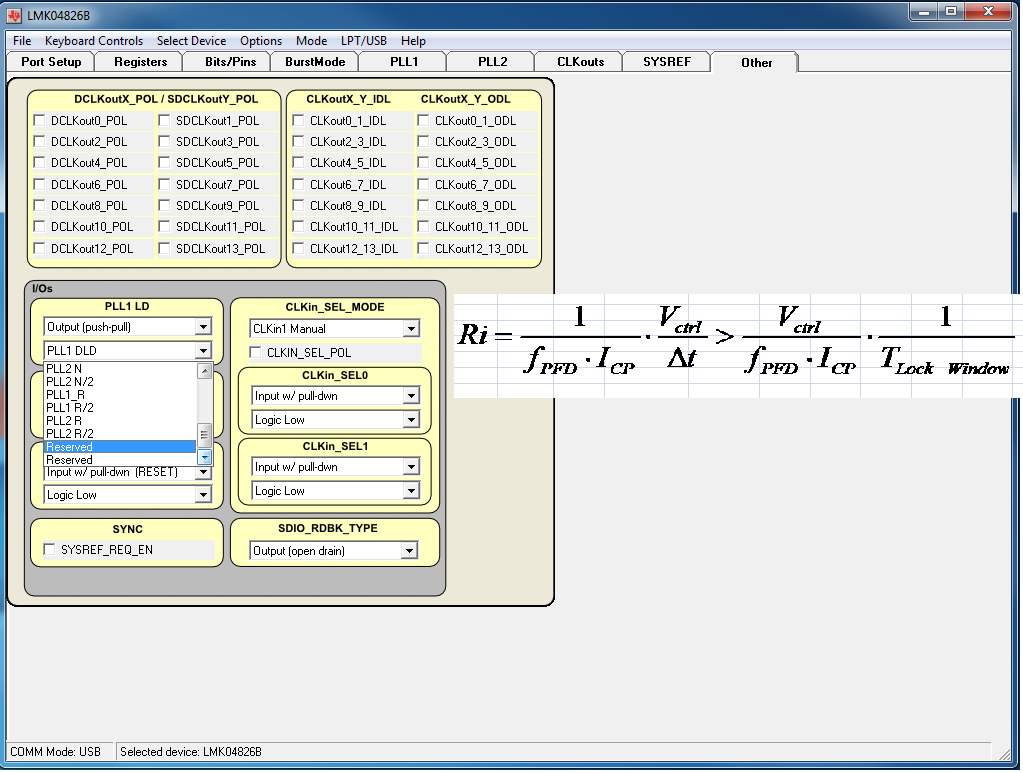The width and height of the screenshot is (1023, 773).
Task: Open the Mode menu
Action: pos(311,40)
